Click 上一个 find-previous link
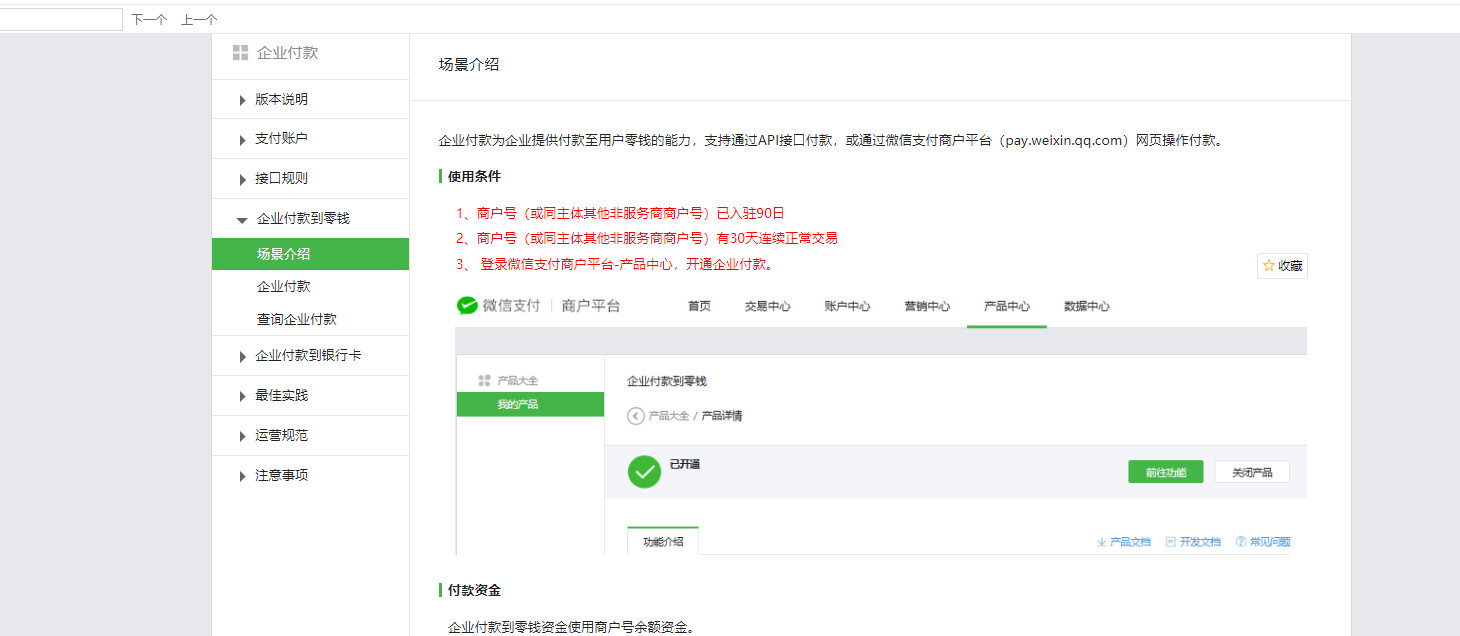This screenshot has height=636, width=1460. (x=199, y=19)
